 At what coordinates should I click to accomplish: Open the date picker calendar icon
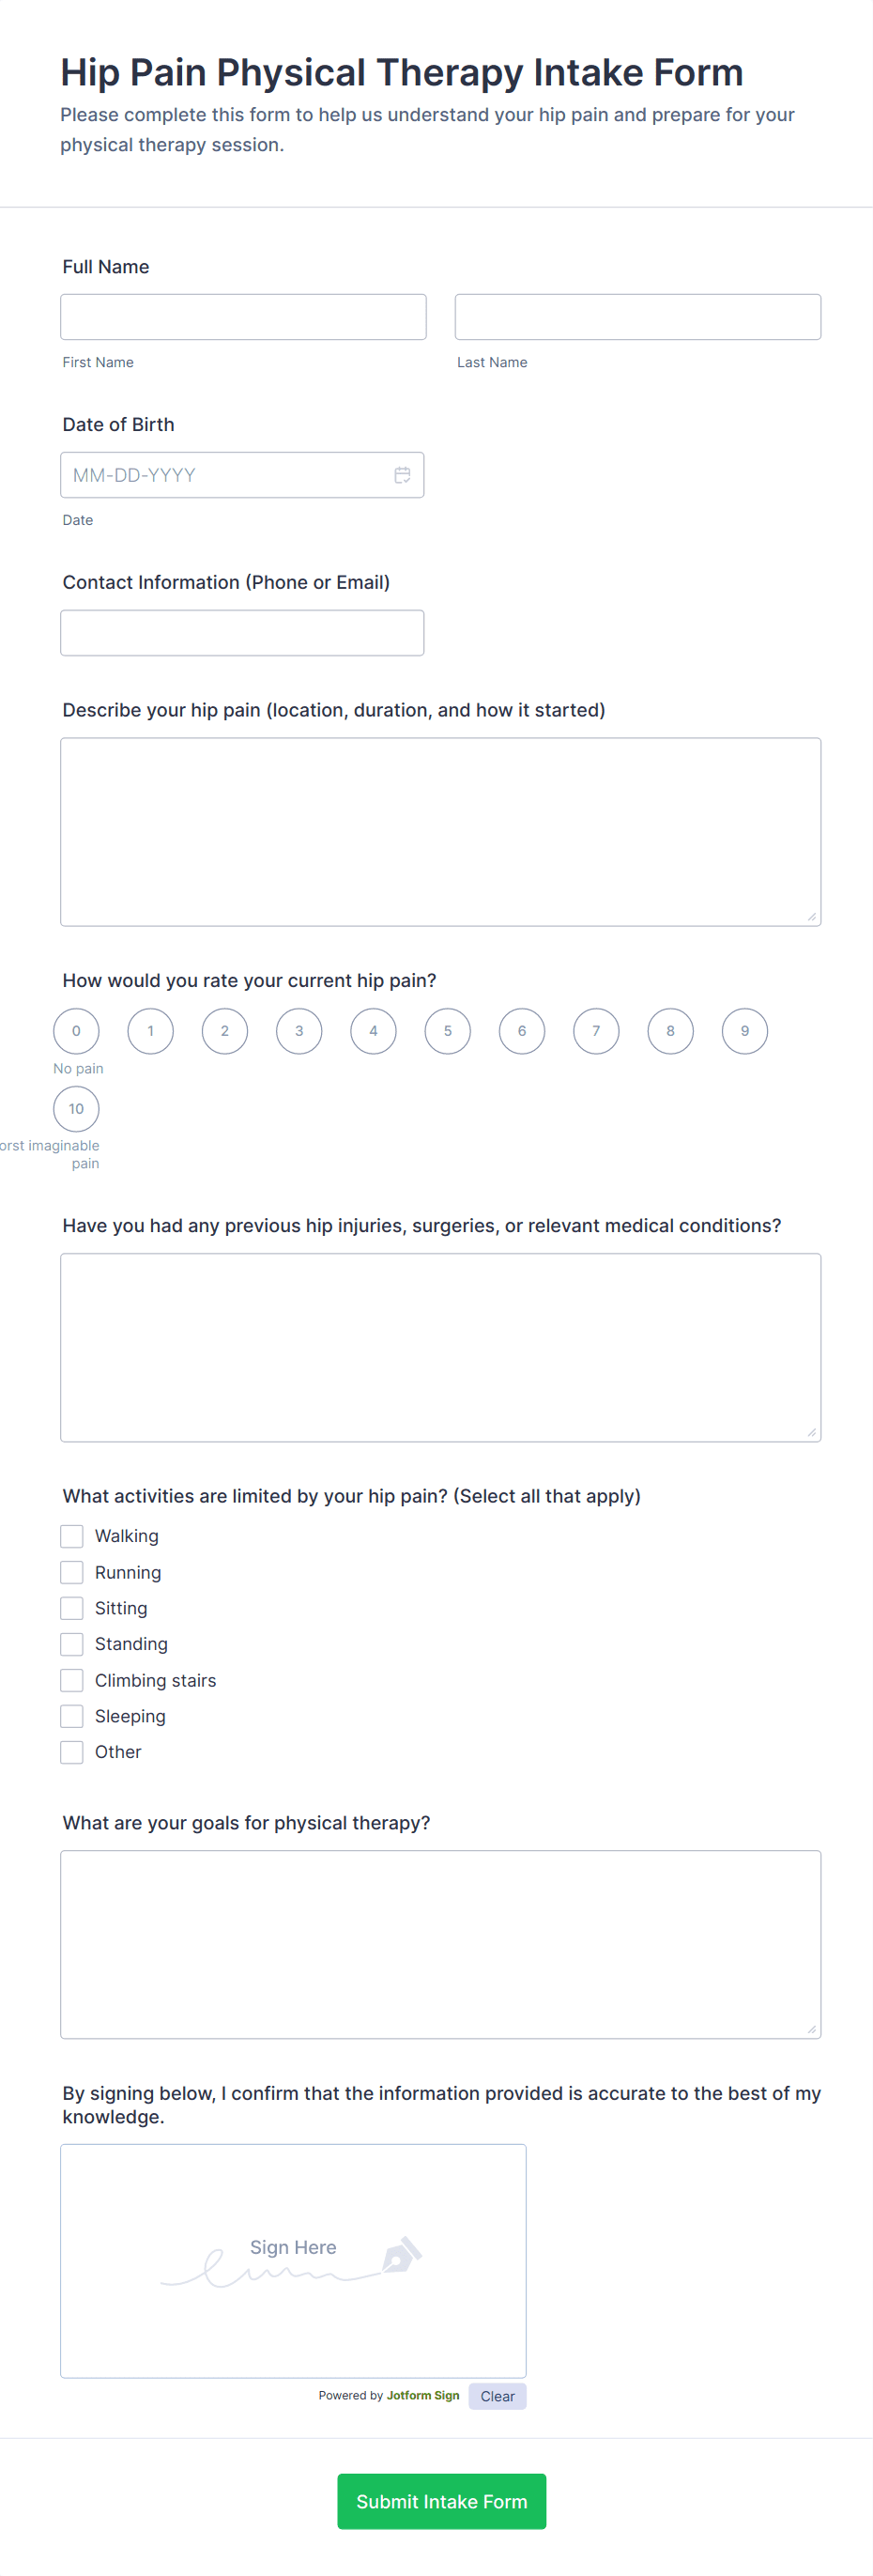click(403, 475)
